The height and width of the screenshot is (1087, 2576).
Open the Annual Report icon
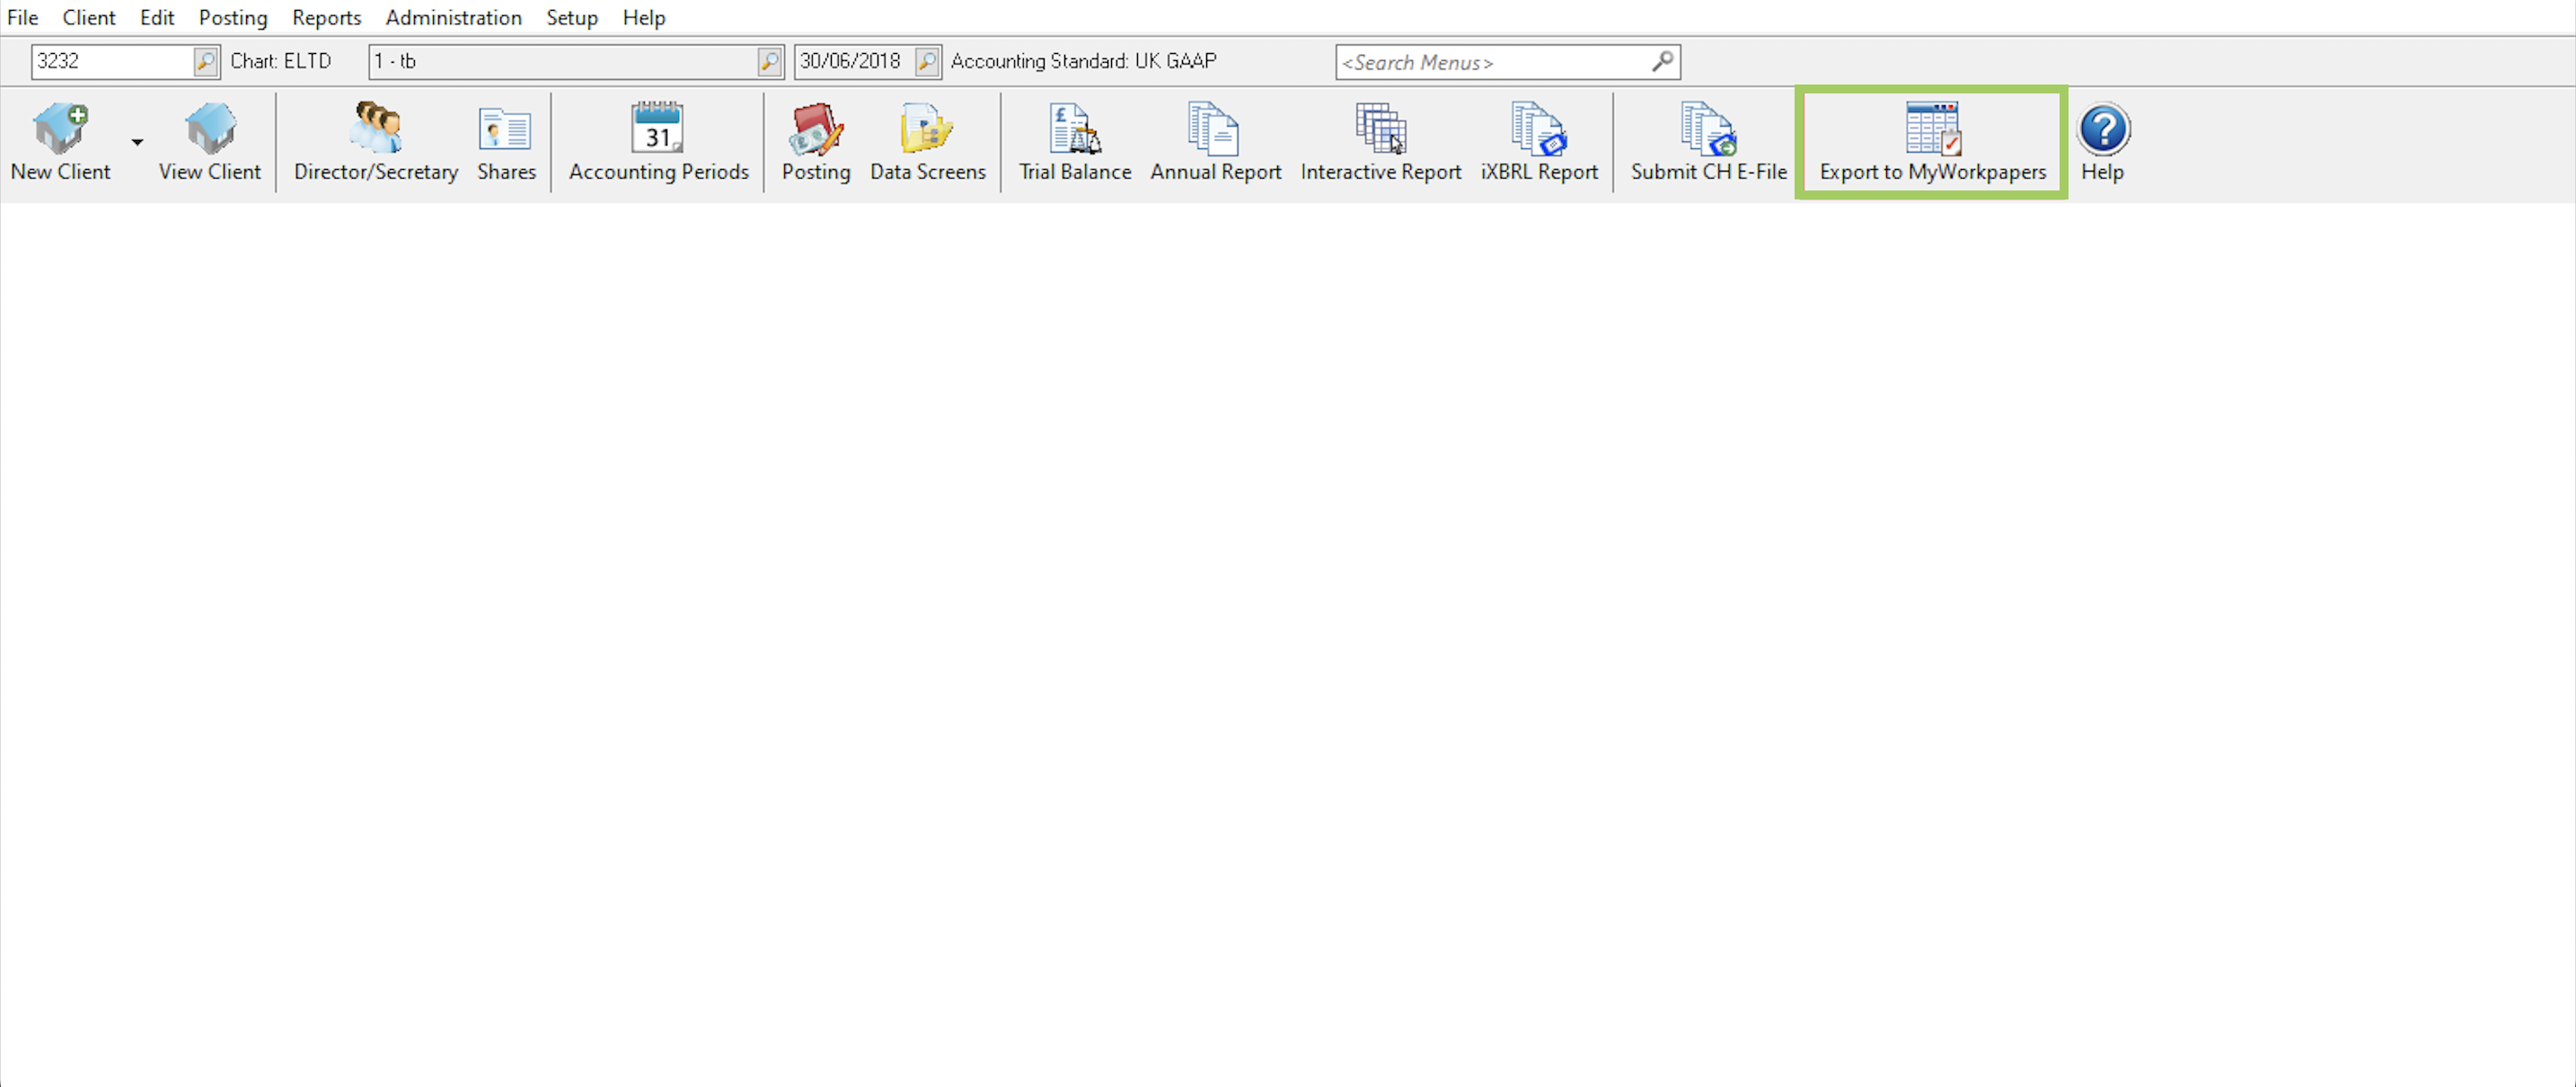pyautogui.click(x=1215, y=141)
